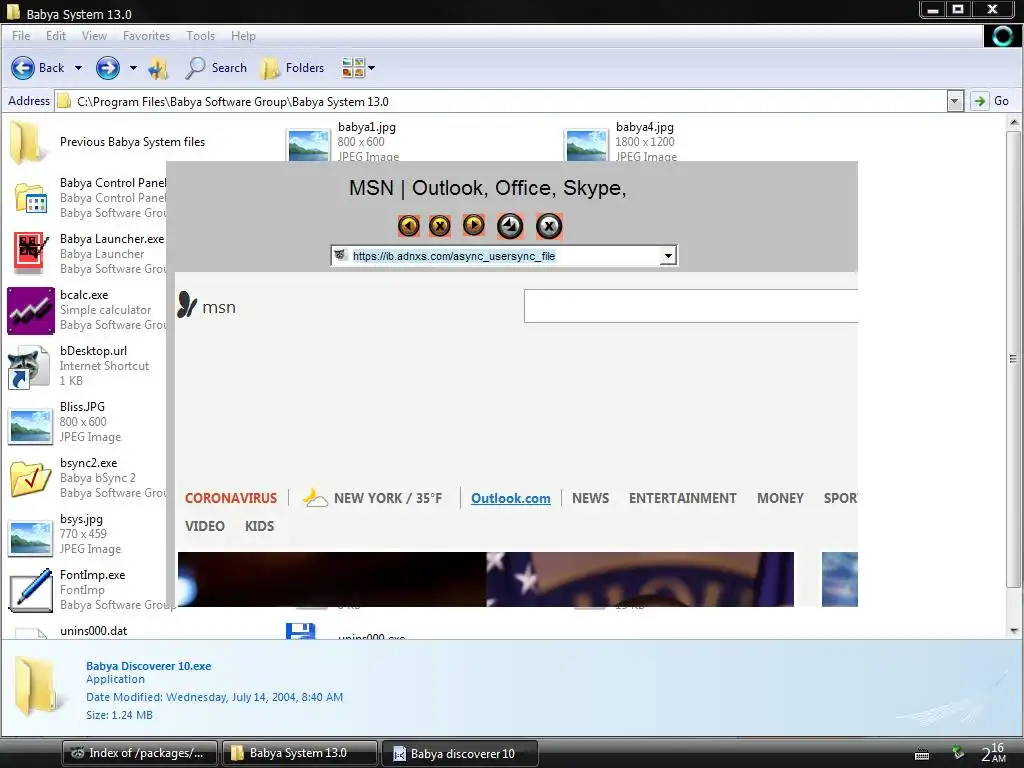Click the Back arrow icon in Explorer toolbar
This screenshot has height=768, width=1024.
tap(23, 68)
